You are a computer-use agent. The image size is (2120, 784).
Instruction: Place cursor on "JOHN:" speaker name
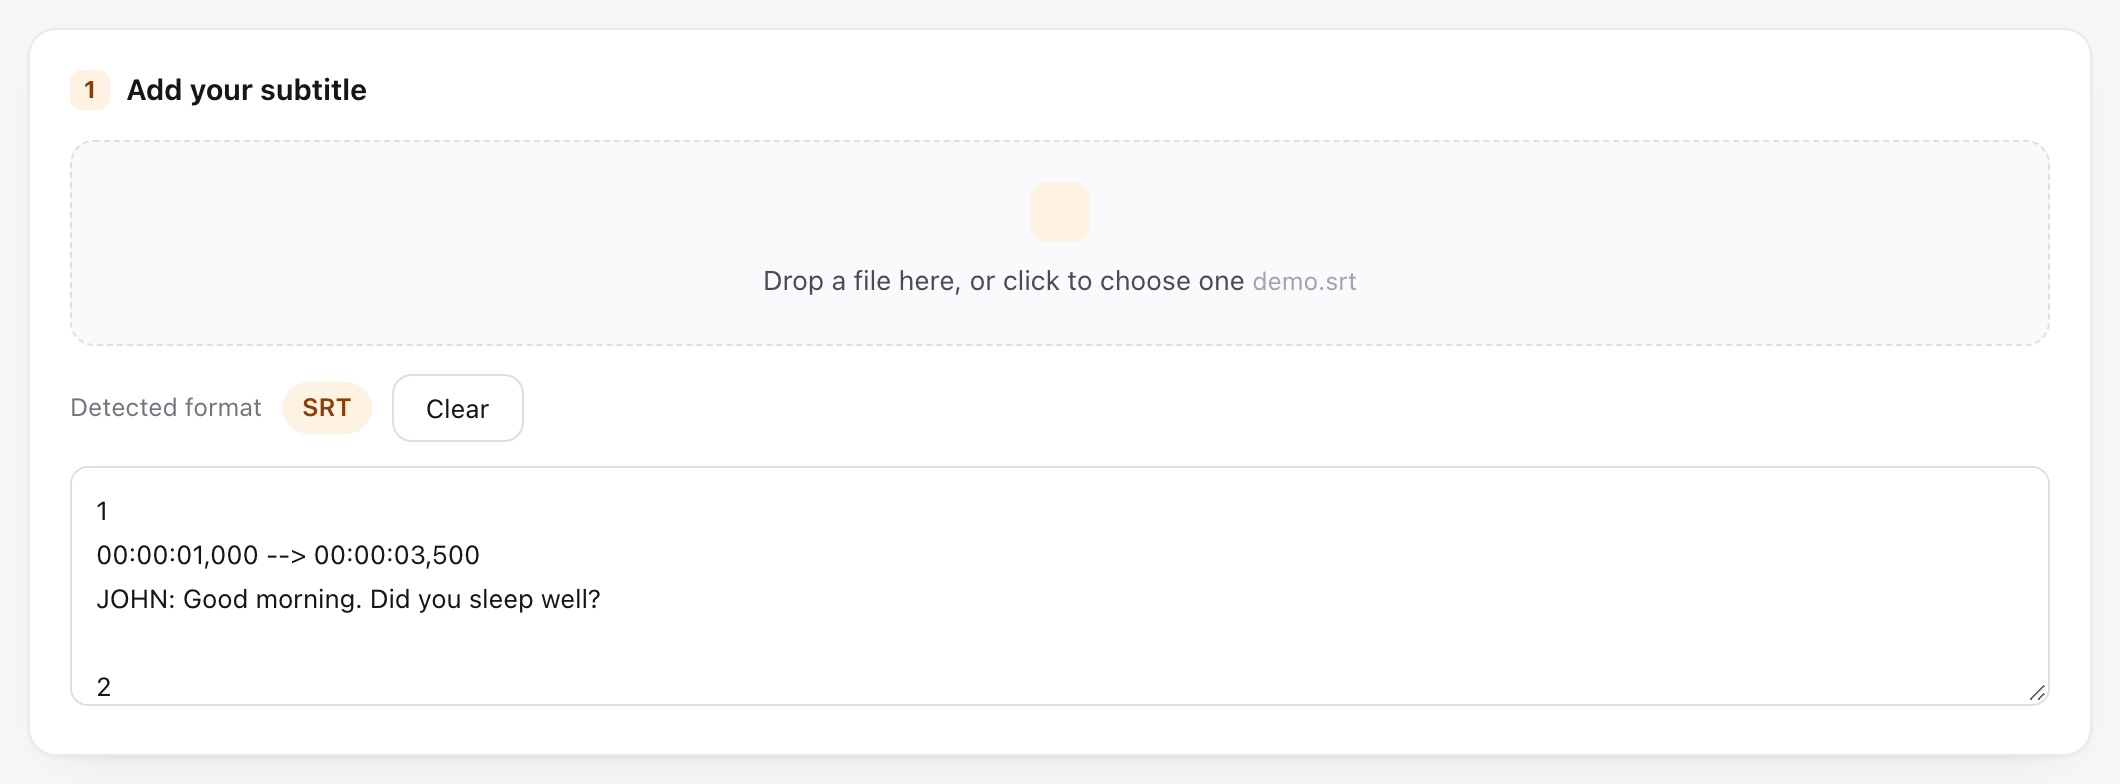[136, 599]
